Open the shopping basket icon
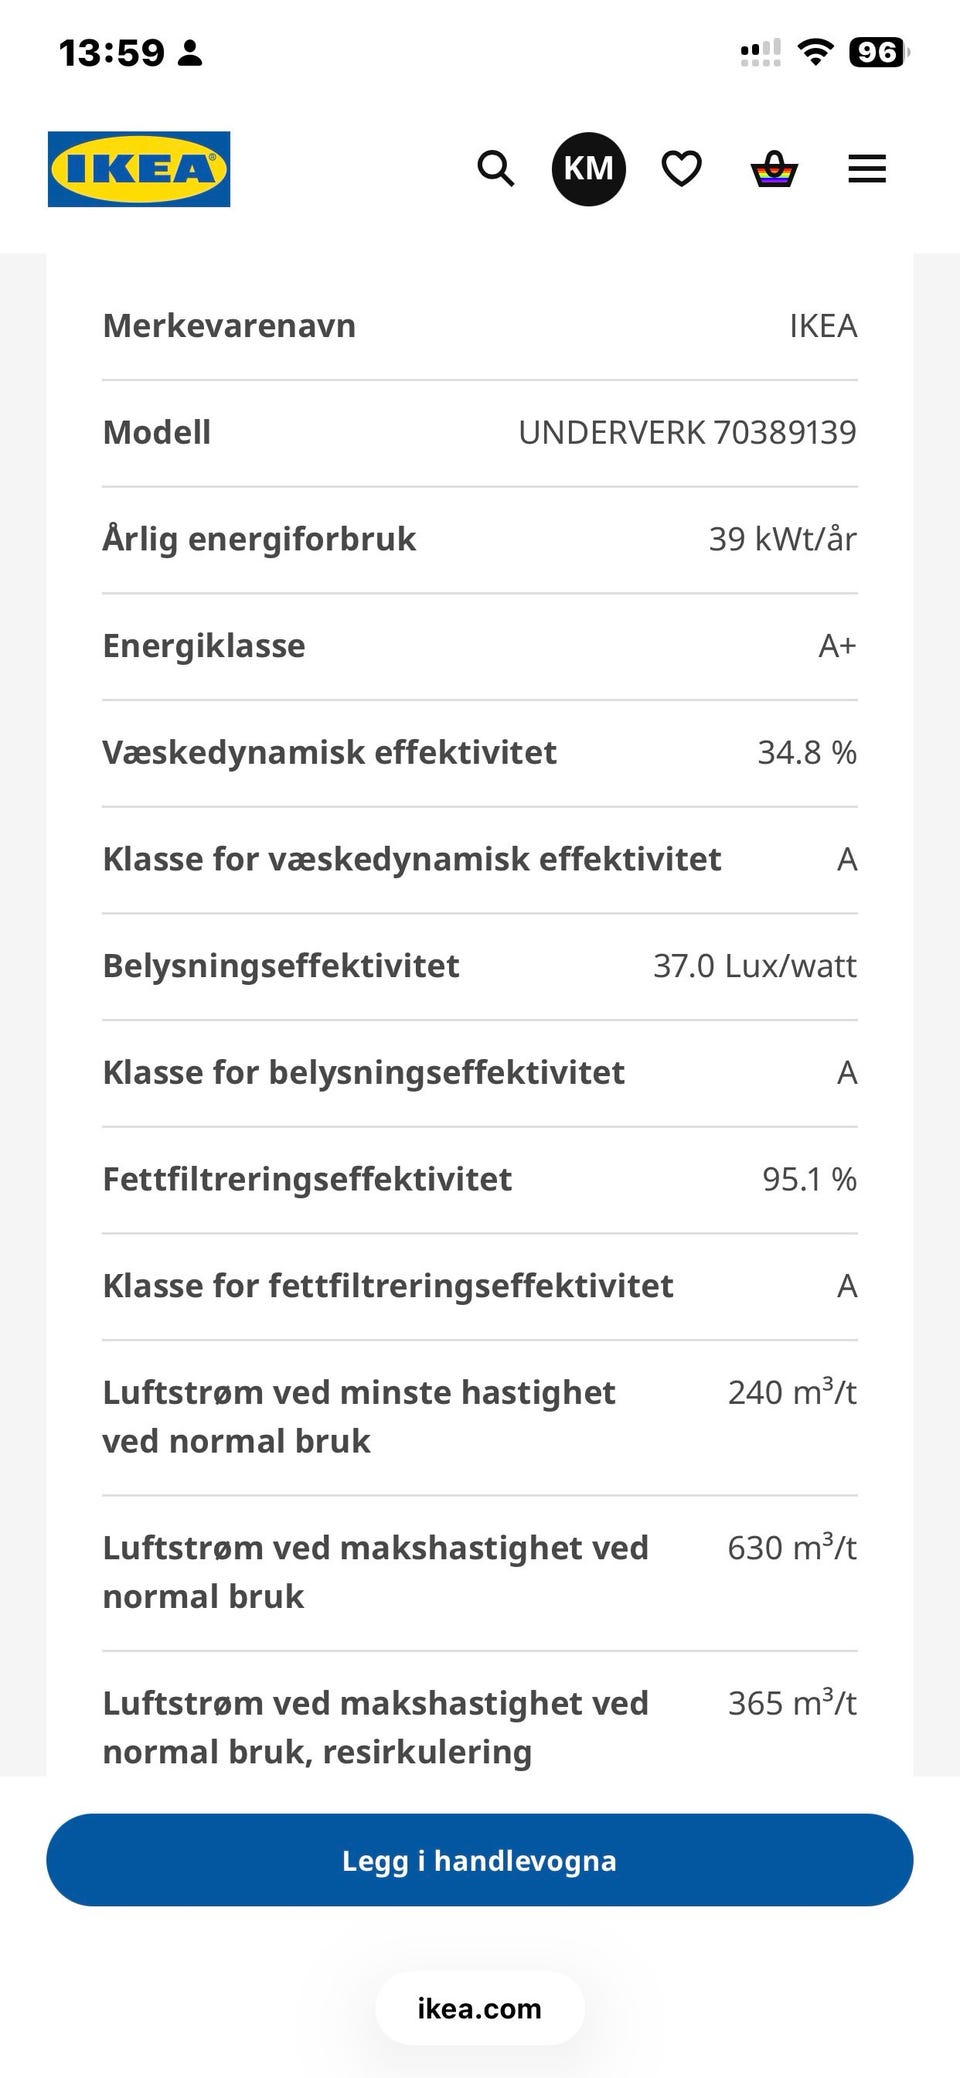Image resolution: width=960 pixels, height=2078 pixels. [x=774, y=169]
